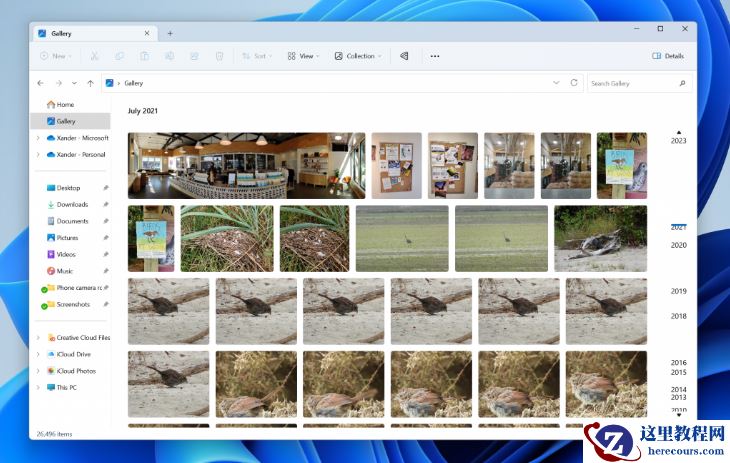Click the Delete trash icon
The image size is (730, 463).
[219, 56]
